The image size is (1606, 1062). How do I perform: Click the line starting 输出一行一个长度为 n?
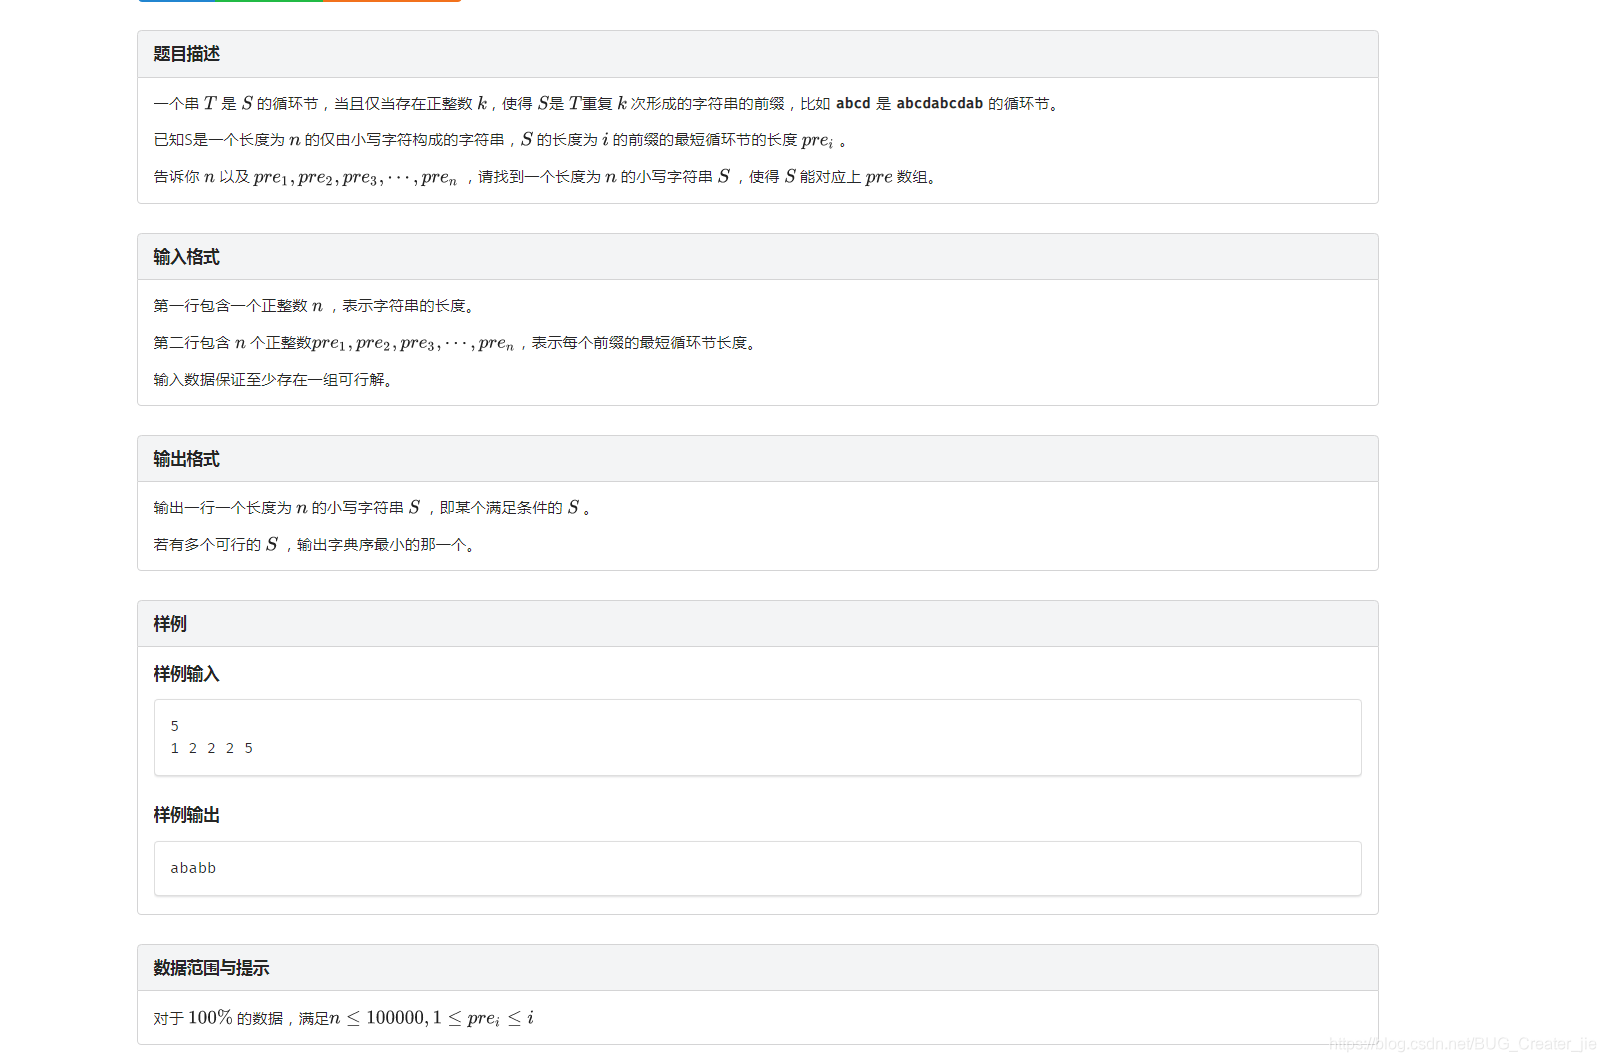(x=371, y=508)
